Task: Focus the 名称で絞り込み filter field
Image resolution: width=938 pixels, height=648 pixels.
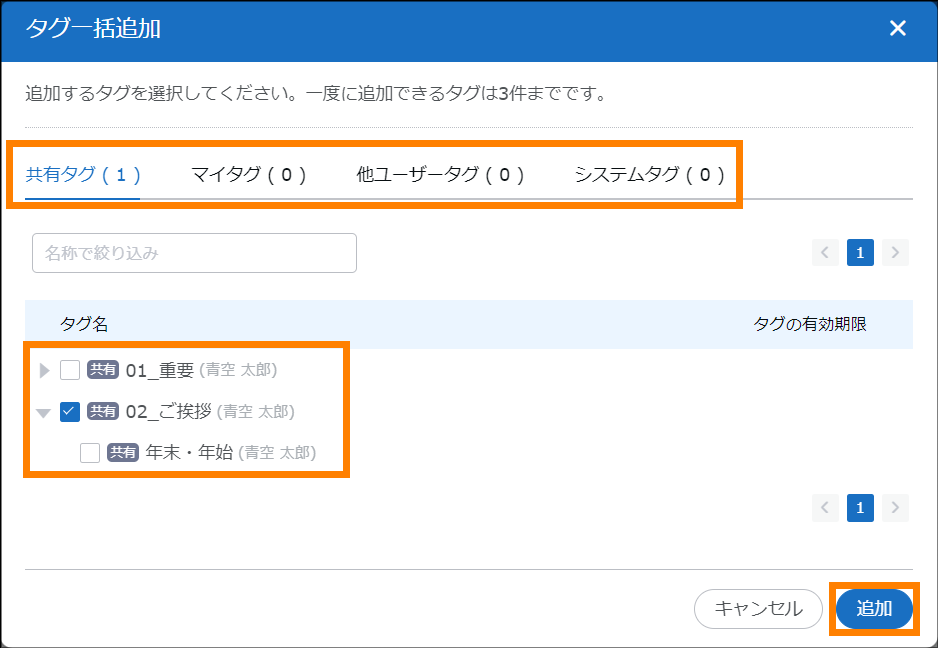Action: pyautogui.click(x=194, y=253)
